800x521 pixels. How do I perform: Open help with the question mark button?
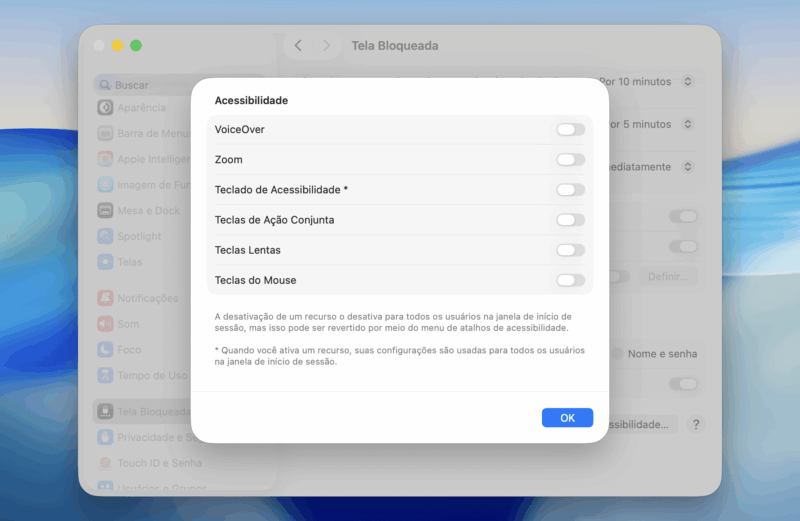coord(696,425)
